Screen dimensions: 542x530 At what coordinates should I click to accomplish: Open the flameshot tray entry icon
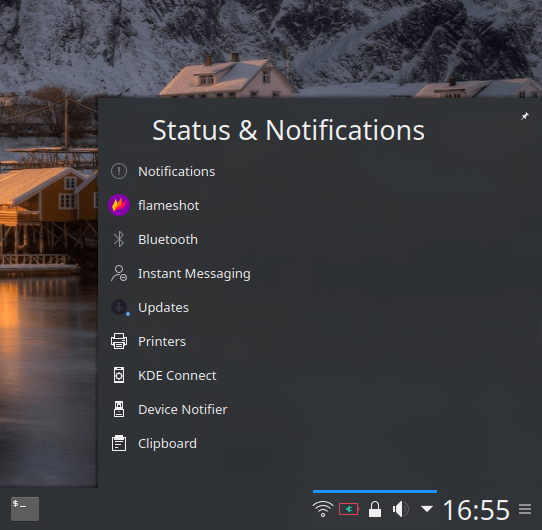tap(119, 205)
